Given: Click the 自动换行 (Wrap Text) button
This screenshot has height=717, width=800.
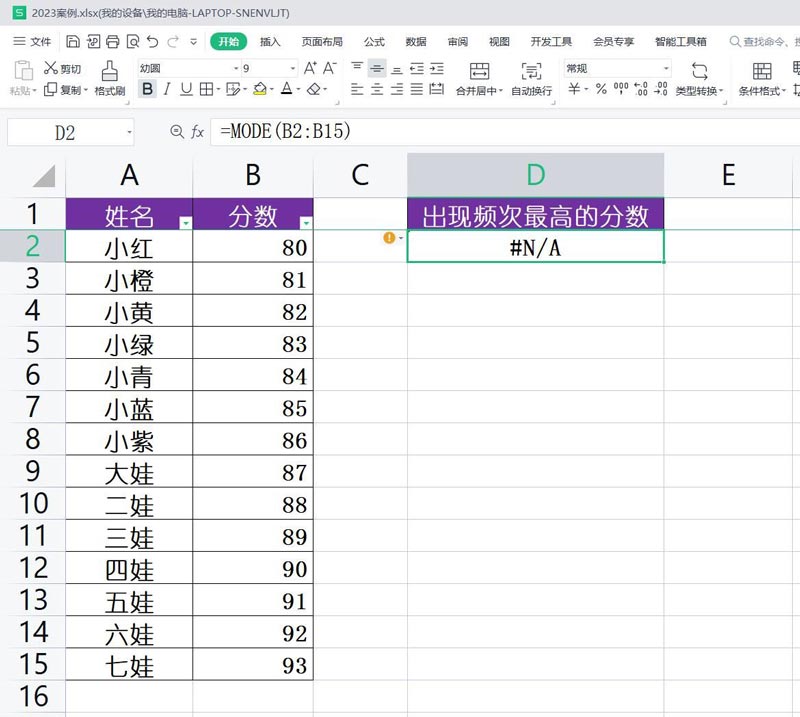Looking at the screenshot, I should point(531,79).
